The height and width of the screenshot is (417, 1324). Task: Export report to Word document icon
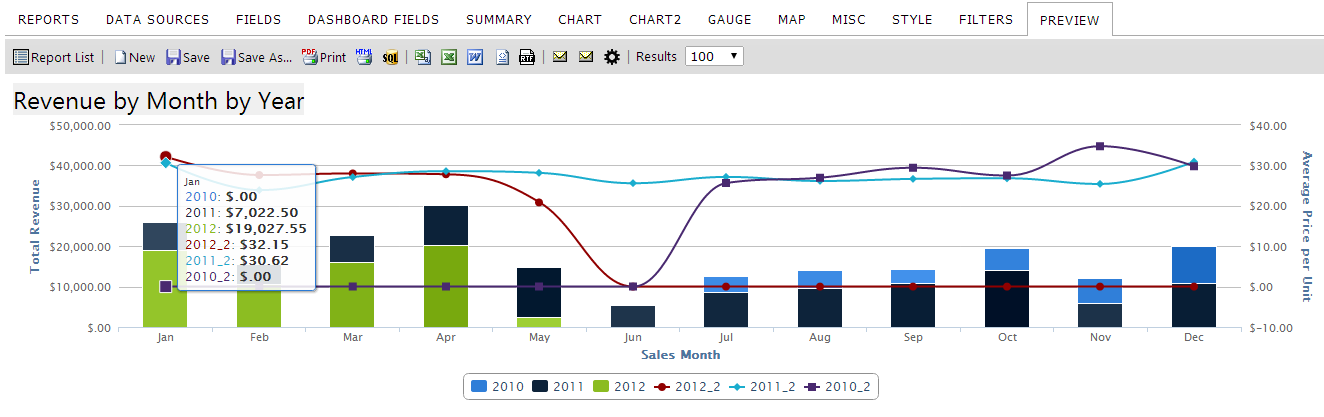tap(475, 57)
